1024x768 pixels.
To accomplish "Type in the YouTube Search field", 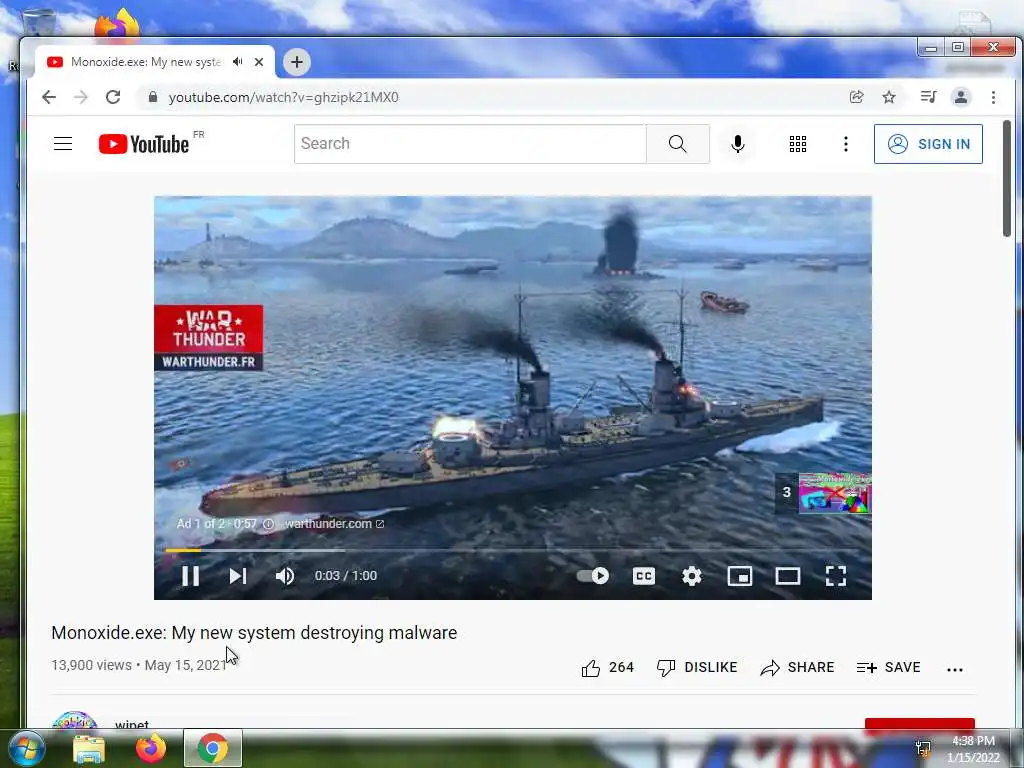I will pos(470,144).
